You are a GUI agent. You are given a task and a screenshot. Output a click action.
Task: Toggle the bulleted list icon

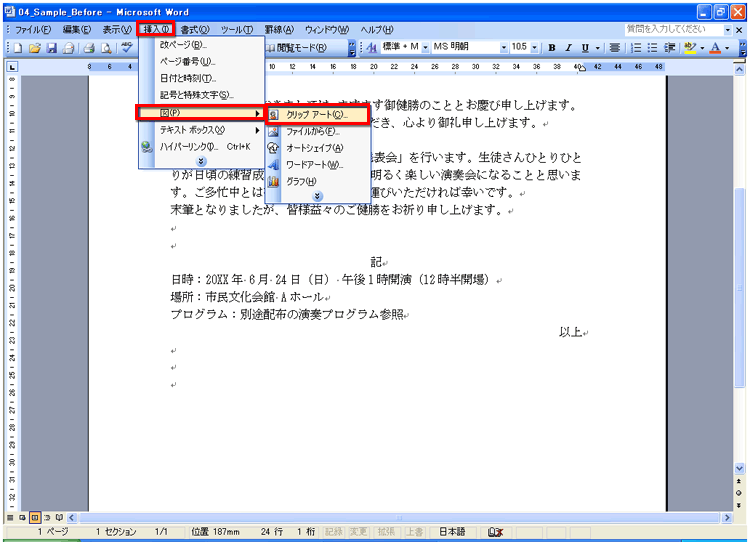(652, 47)
